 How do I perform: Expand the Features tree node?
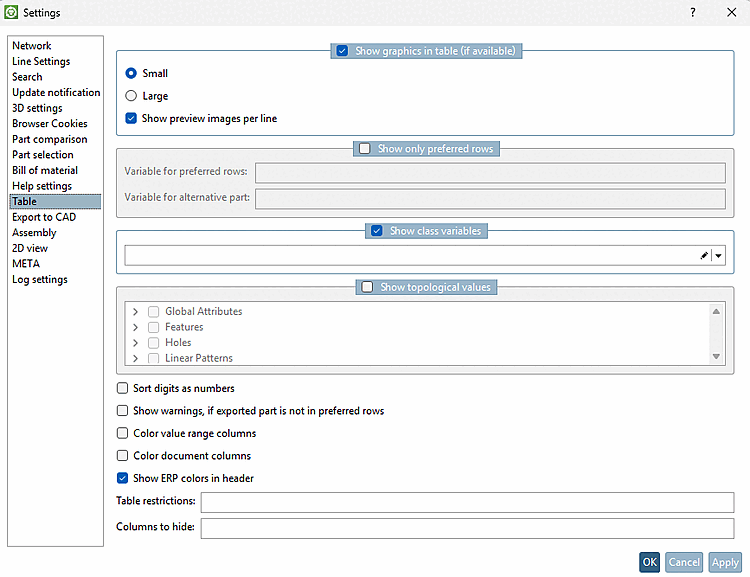pyautogui.click(x=135, y=327)
